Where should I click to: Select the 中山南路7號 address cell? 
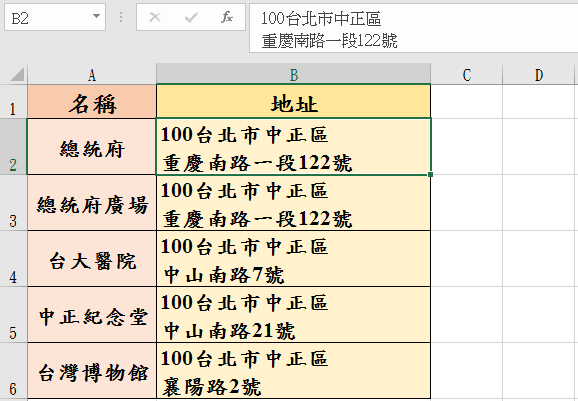pos(293,259)
